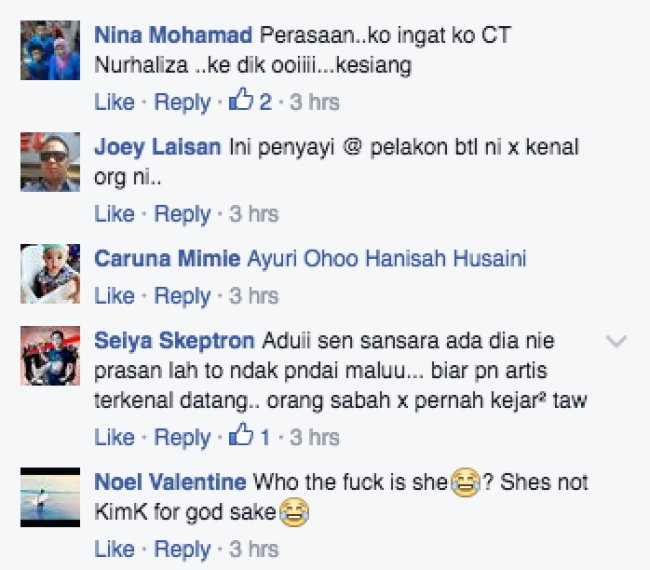
Task: Open timestamp 3 hrs on Joey Laisan's comment
Action: 254,214
